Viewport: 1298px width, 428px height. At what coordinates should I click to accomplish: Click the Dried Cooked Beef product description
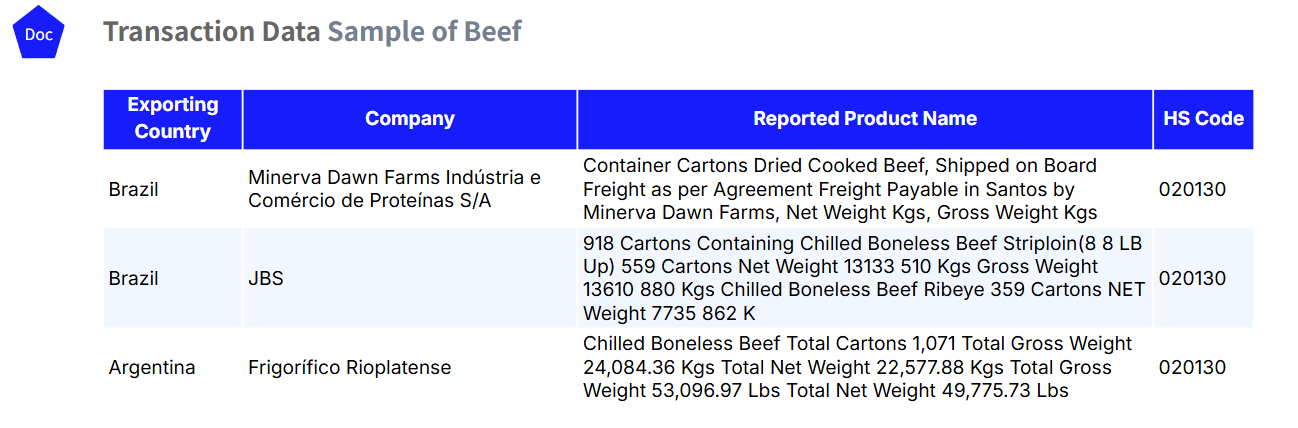(x=840, y=189)
